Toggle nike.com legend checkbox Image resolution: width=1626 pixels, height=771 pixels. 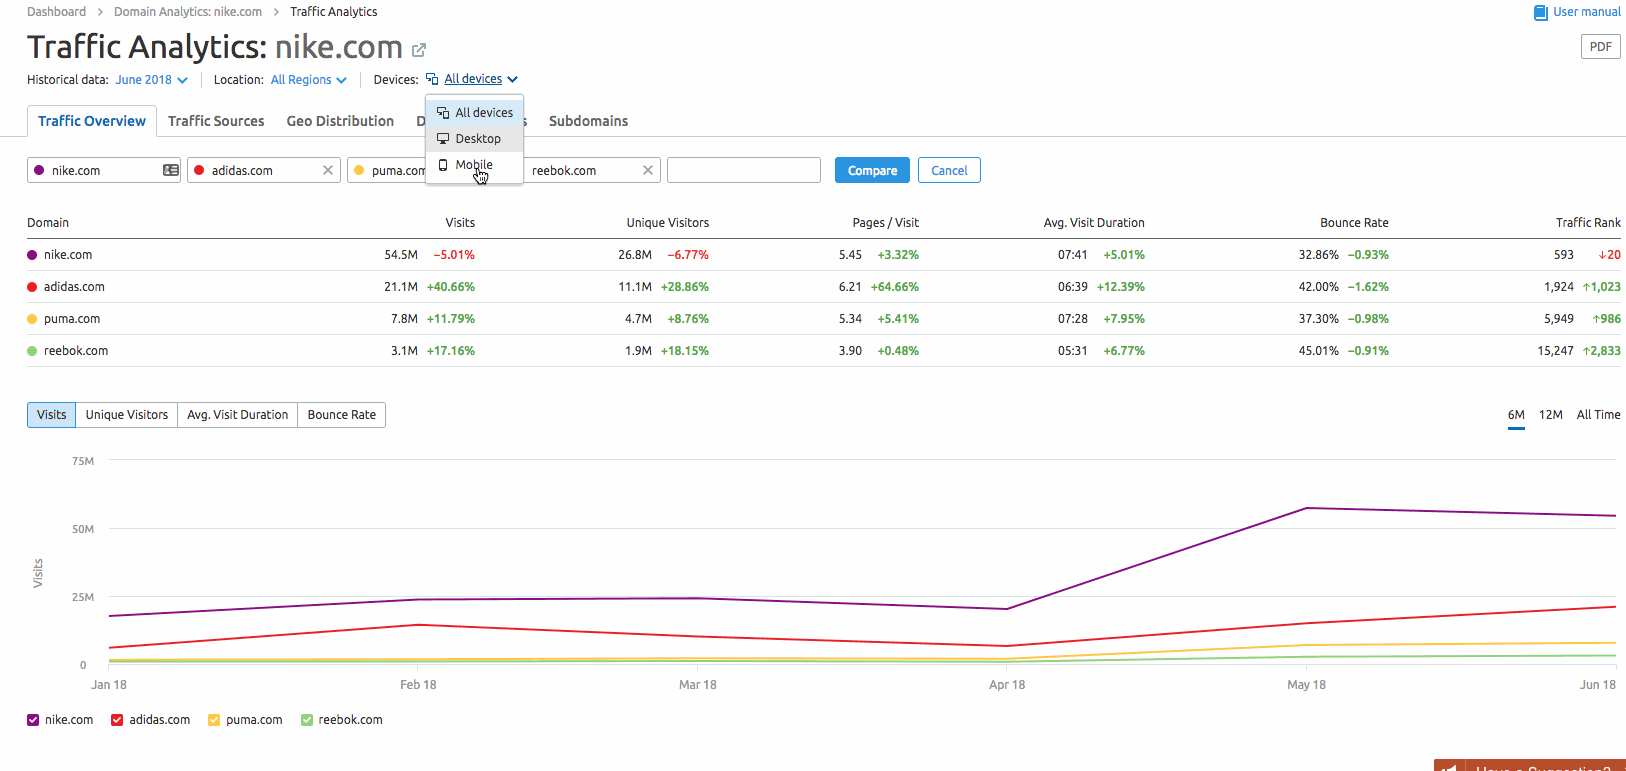tap(33, 720)
